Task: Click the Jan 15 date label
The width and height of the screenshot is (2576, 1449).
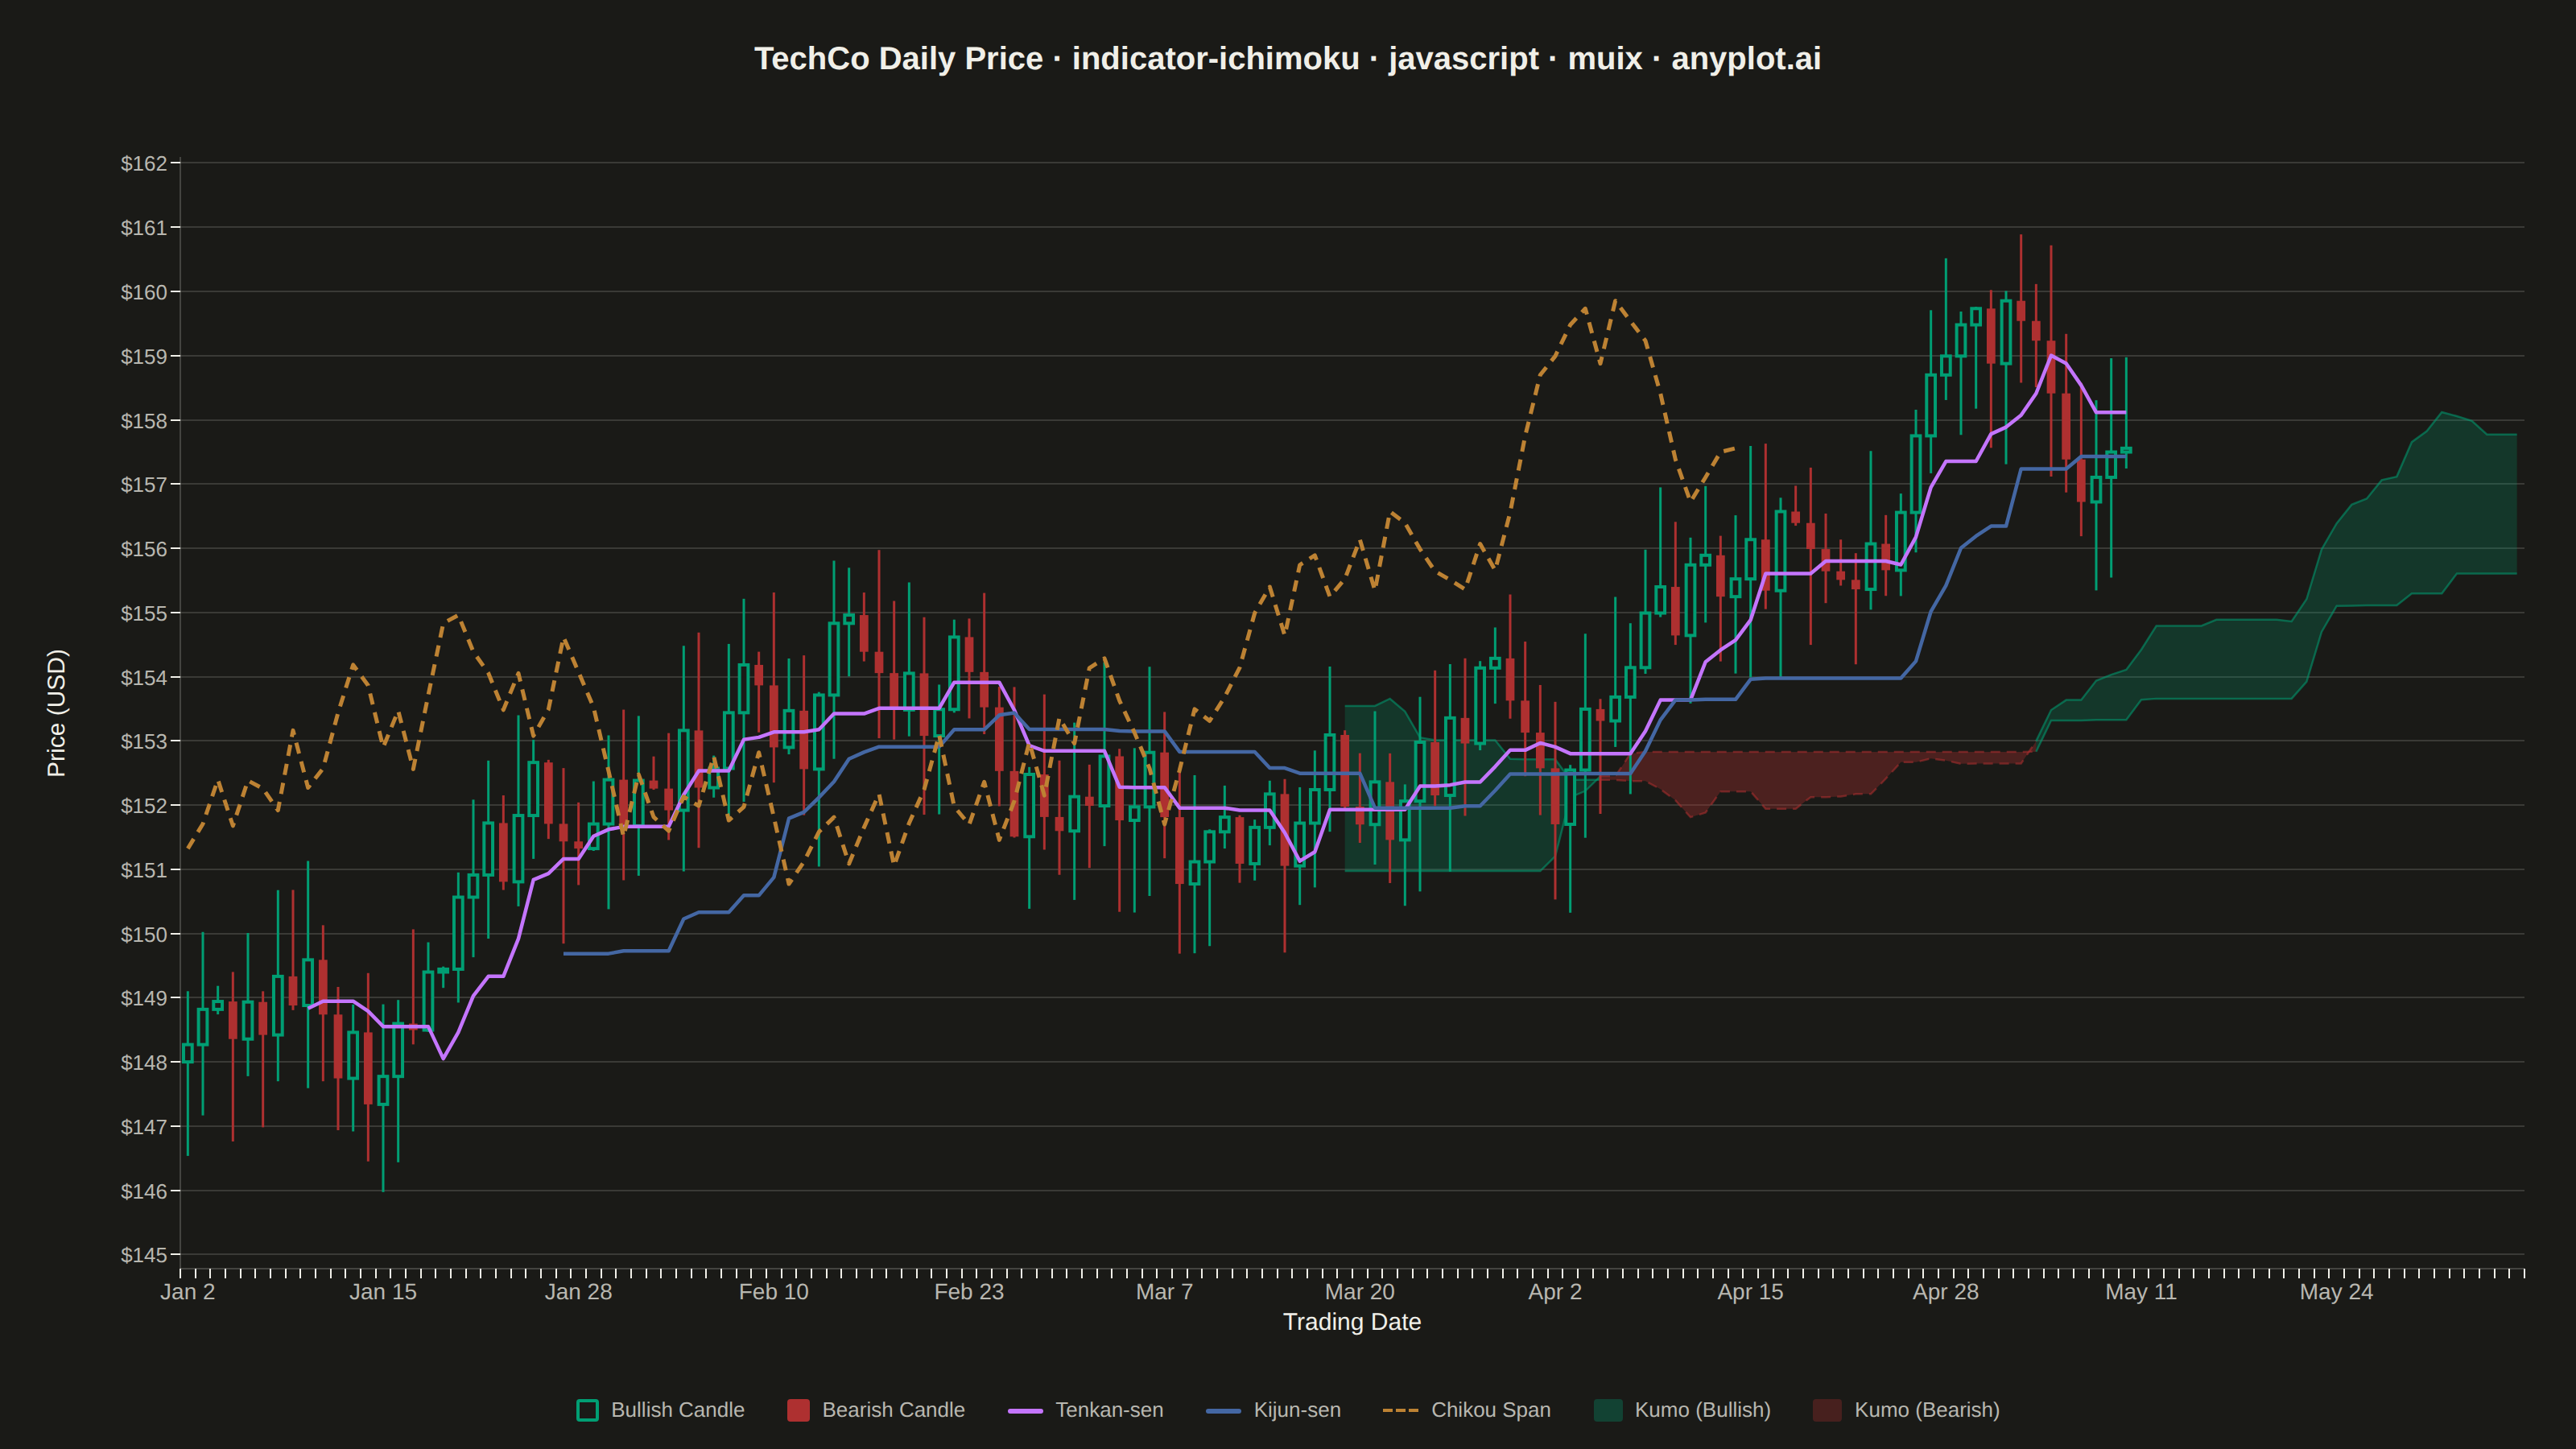Action: point(383,1292)
